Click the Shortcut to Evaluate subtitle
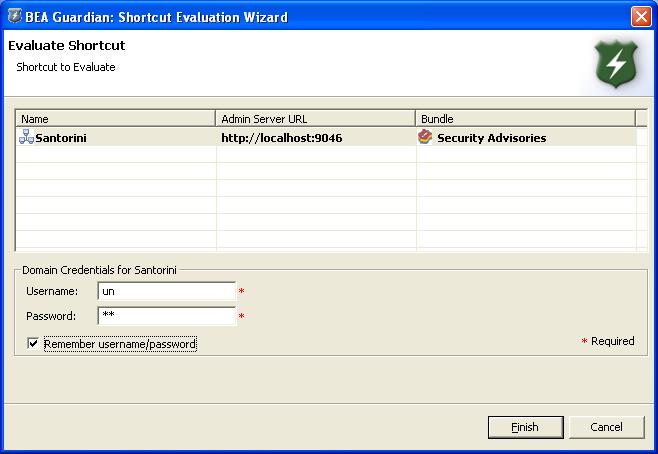Viewport: 658px width, 454px height. tap(66, 67)
